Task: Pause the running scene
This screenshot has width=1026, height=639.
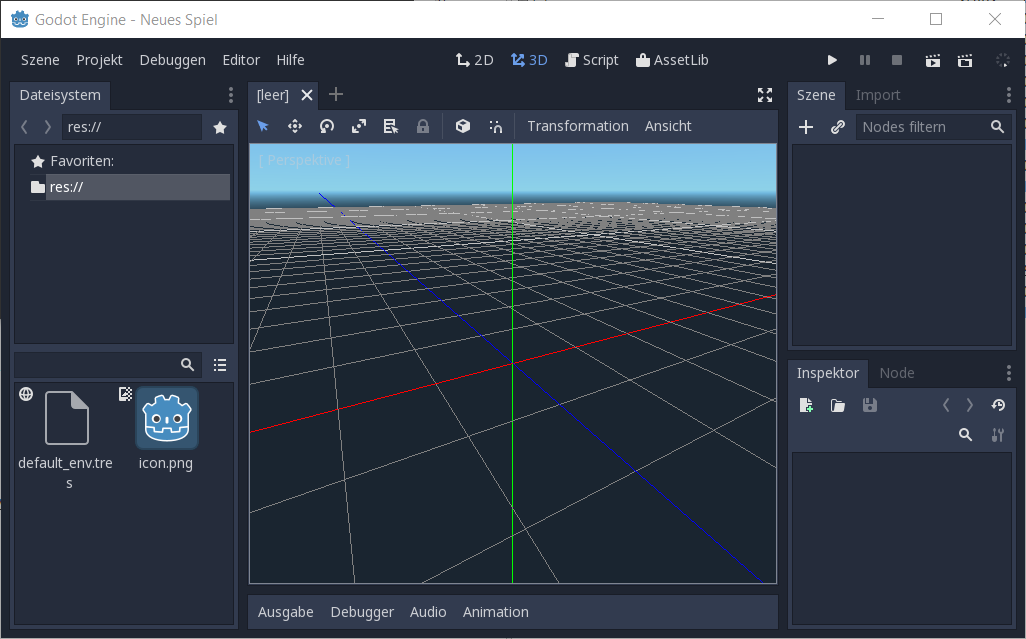Action: [865, 60]
